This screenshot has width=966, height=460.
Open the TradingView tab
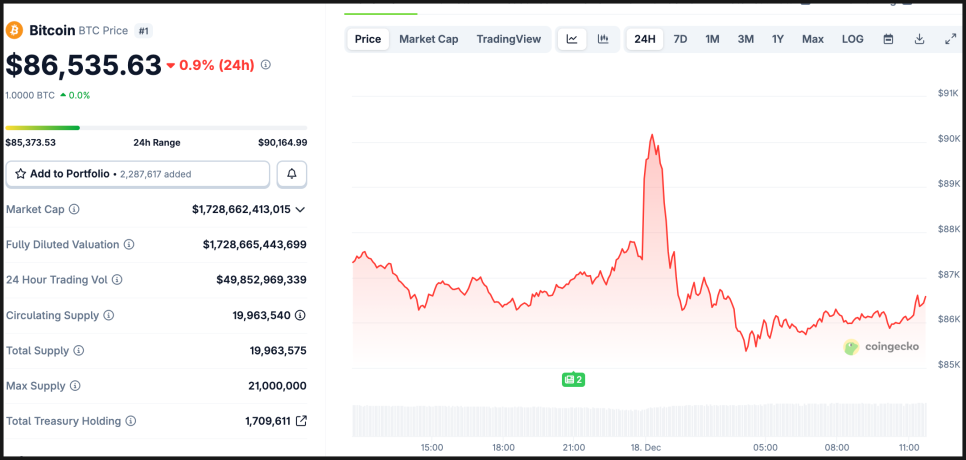508,39
